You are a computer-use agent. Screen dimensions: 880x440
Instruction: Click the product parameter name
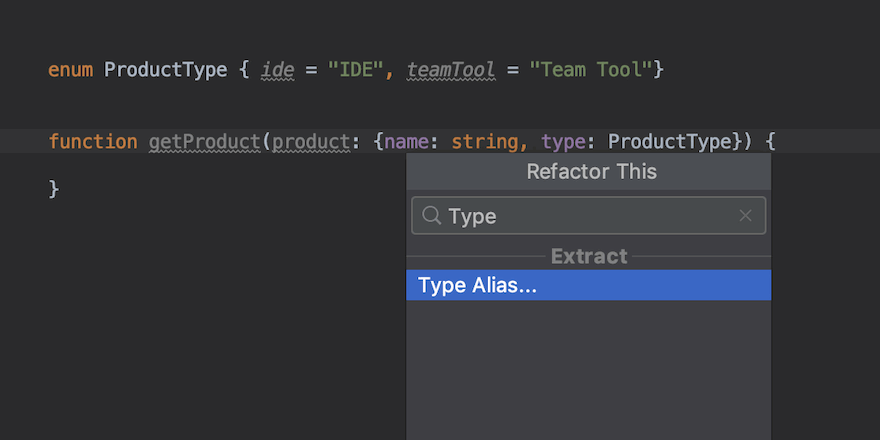[310, 141]
